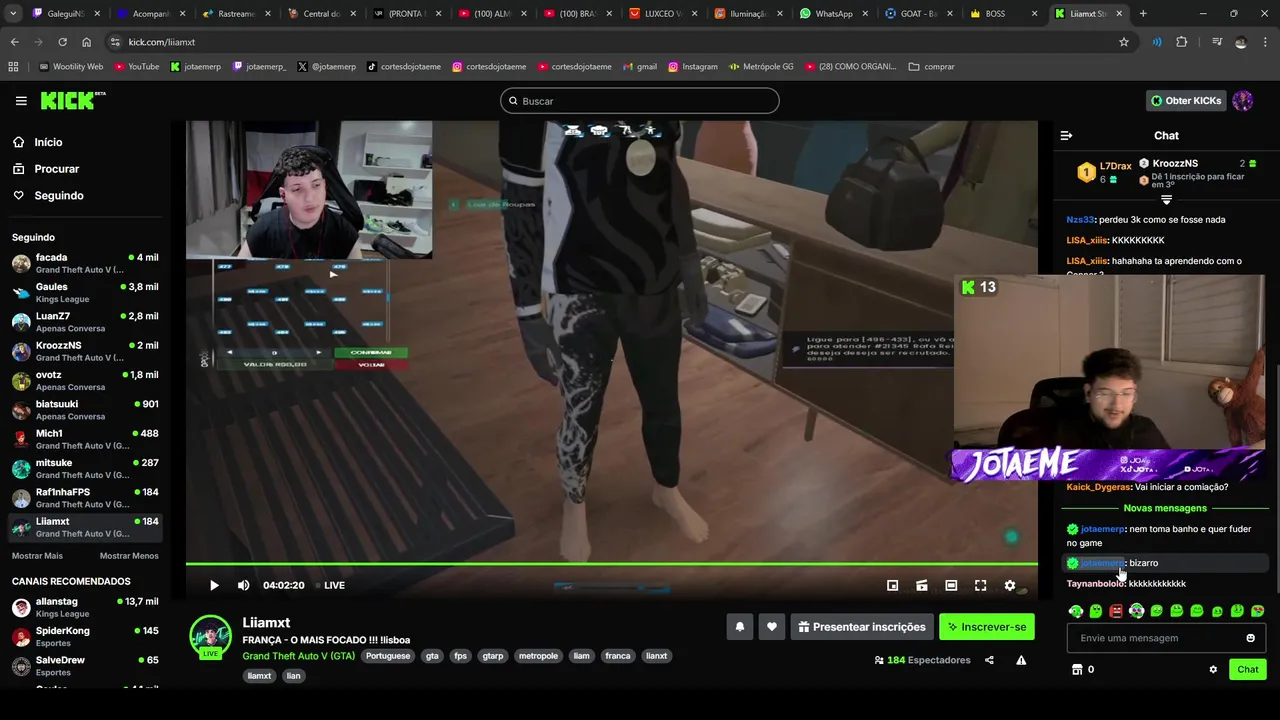
Task: Send message with Chat button
Action: click(x=1248, y=670)
